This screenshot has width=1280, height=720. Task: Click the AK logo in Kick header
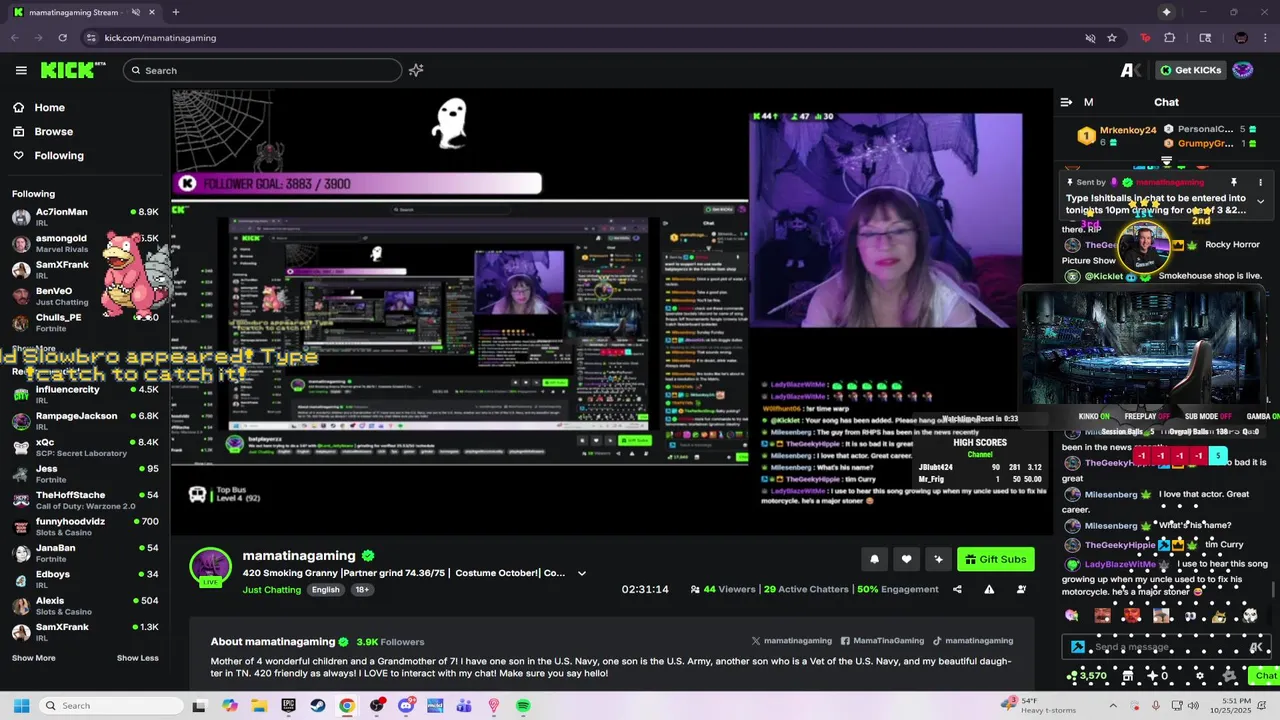pos(1131,70)
